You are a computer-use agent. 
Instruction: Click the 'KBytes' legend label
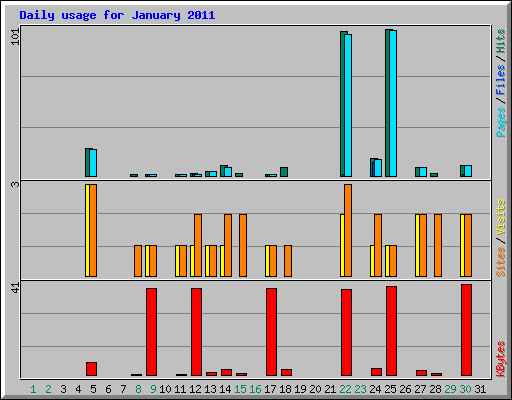pos(501,359)
